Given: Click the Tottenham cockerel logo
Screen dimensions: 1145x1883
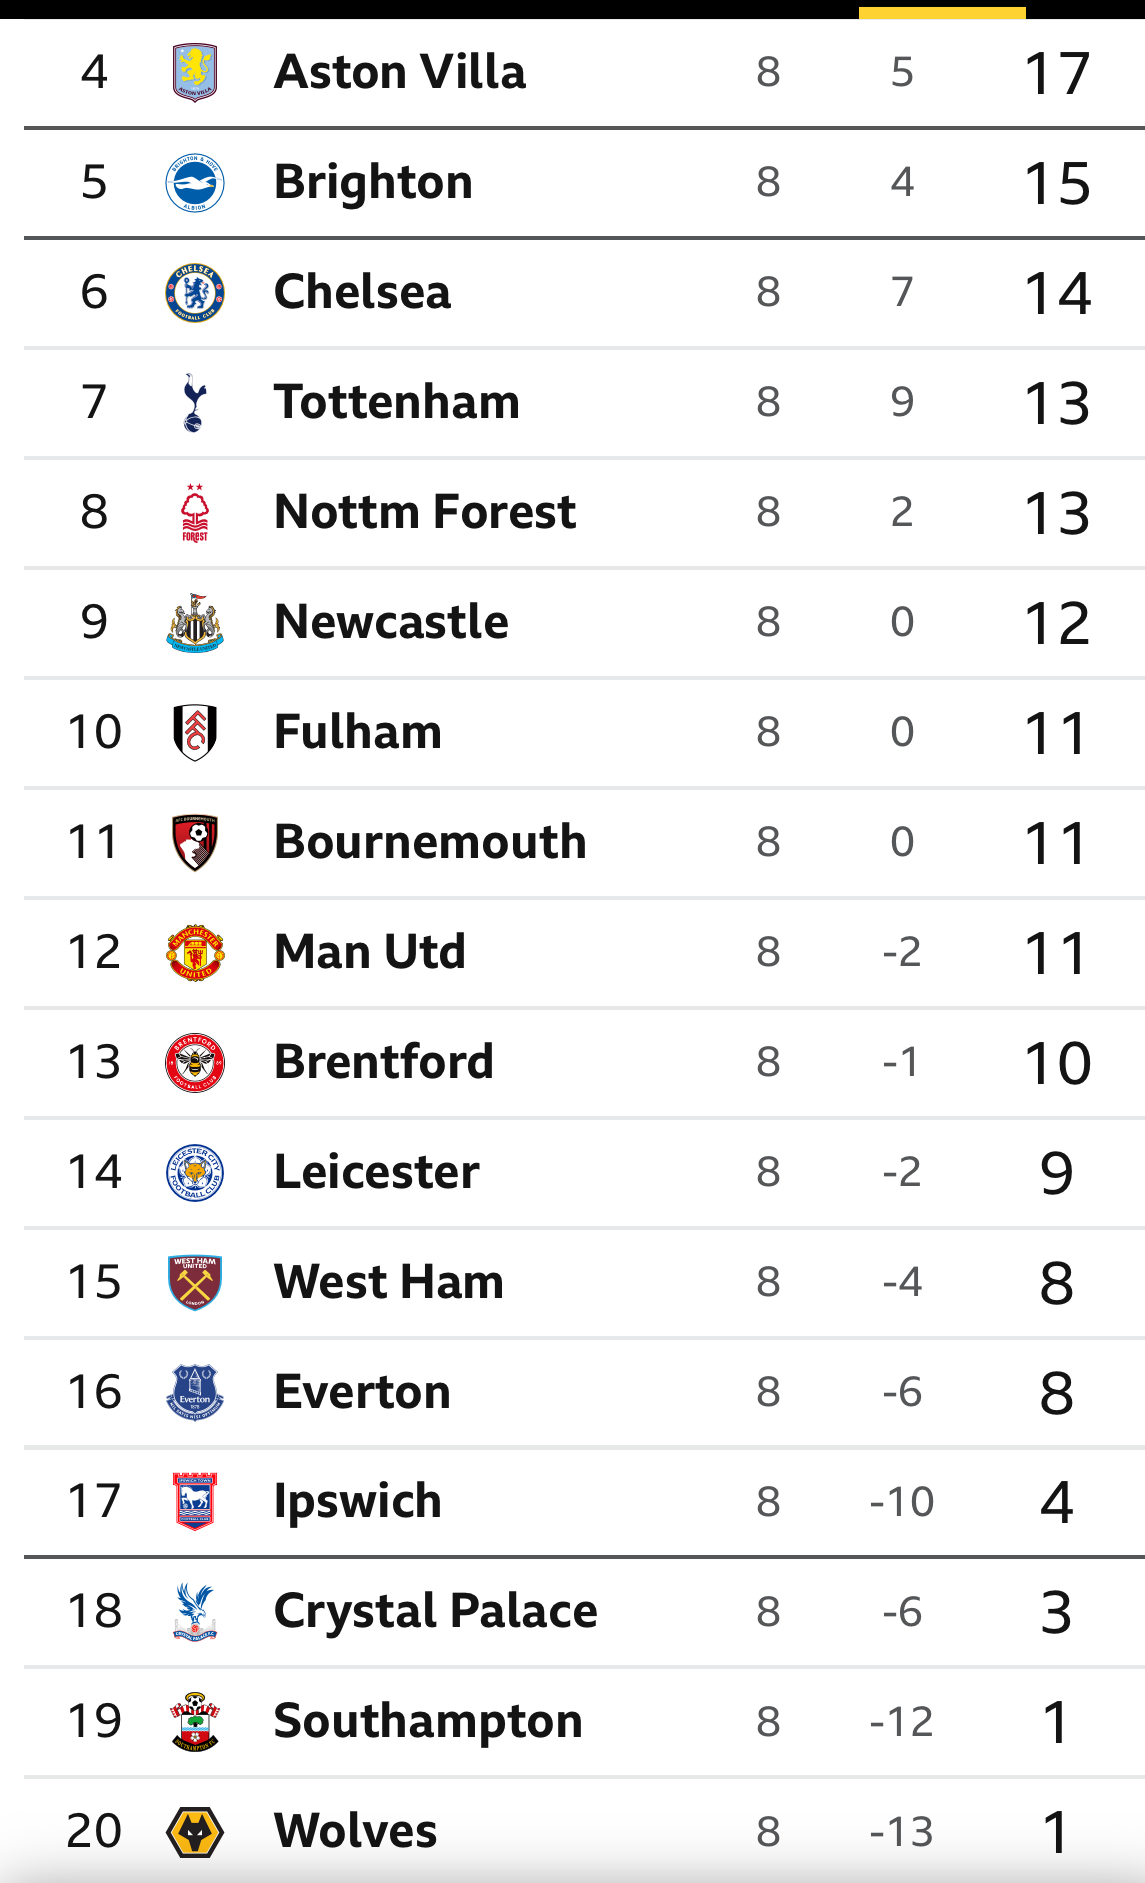Looking at the screenshot, I should pos(195,403).
